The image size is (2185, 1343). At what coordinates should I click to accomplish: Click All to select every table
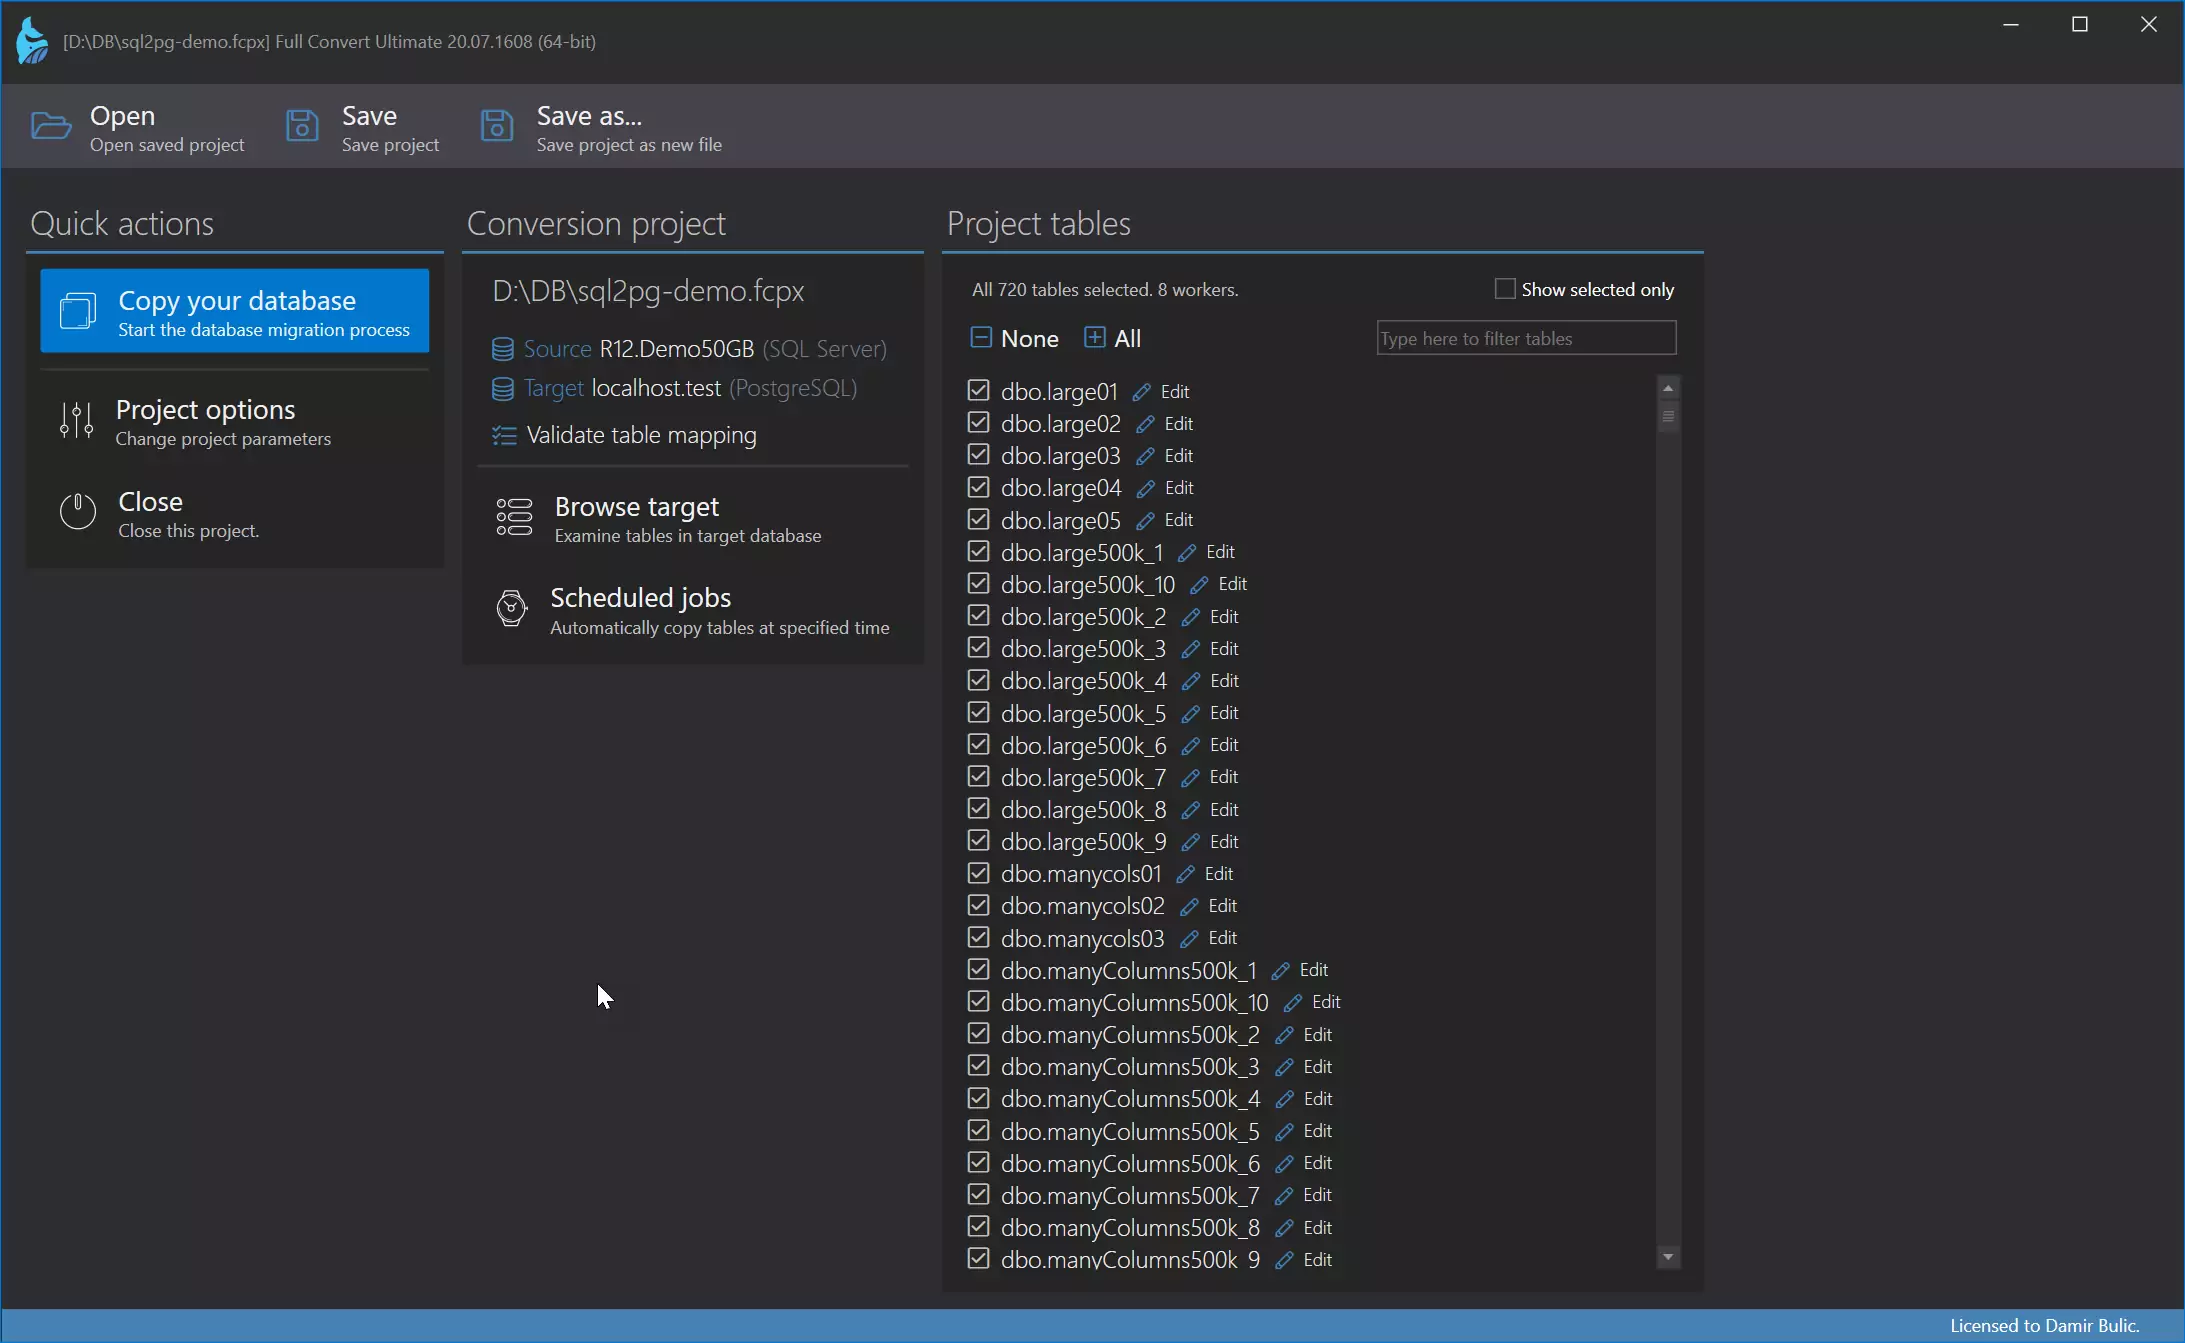pos(1113,338)
